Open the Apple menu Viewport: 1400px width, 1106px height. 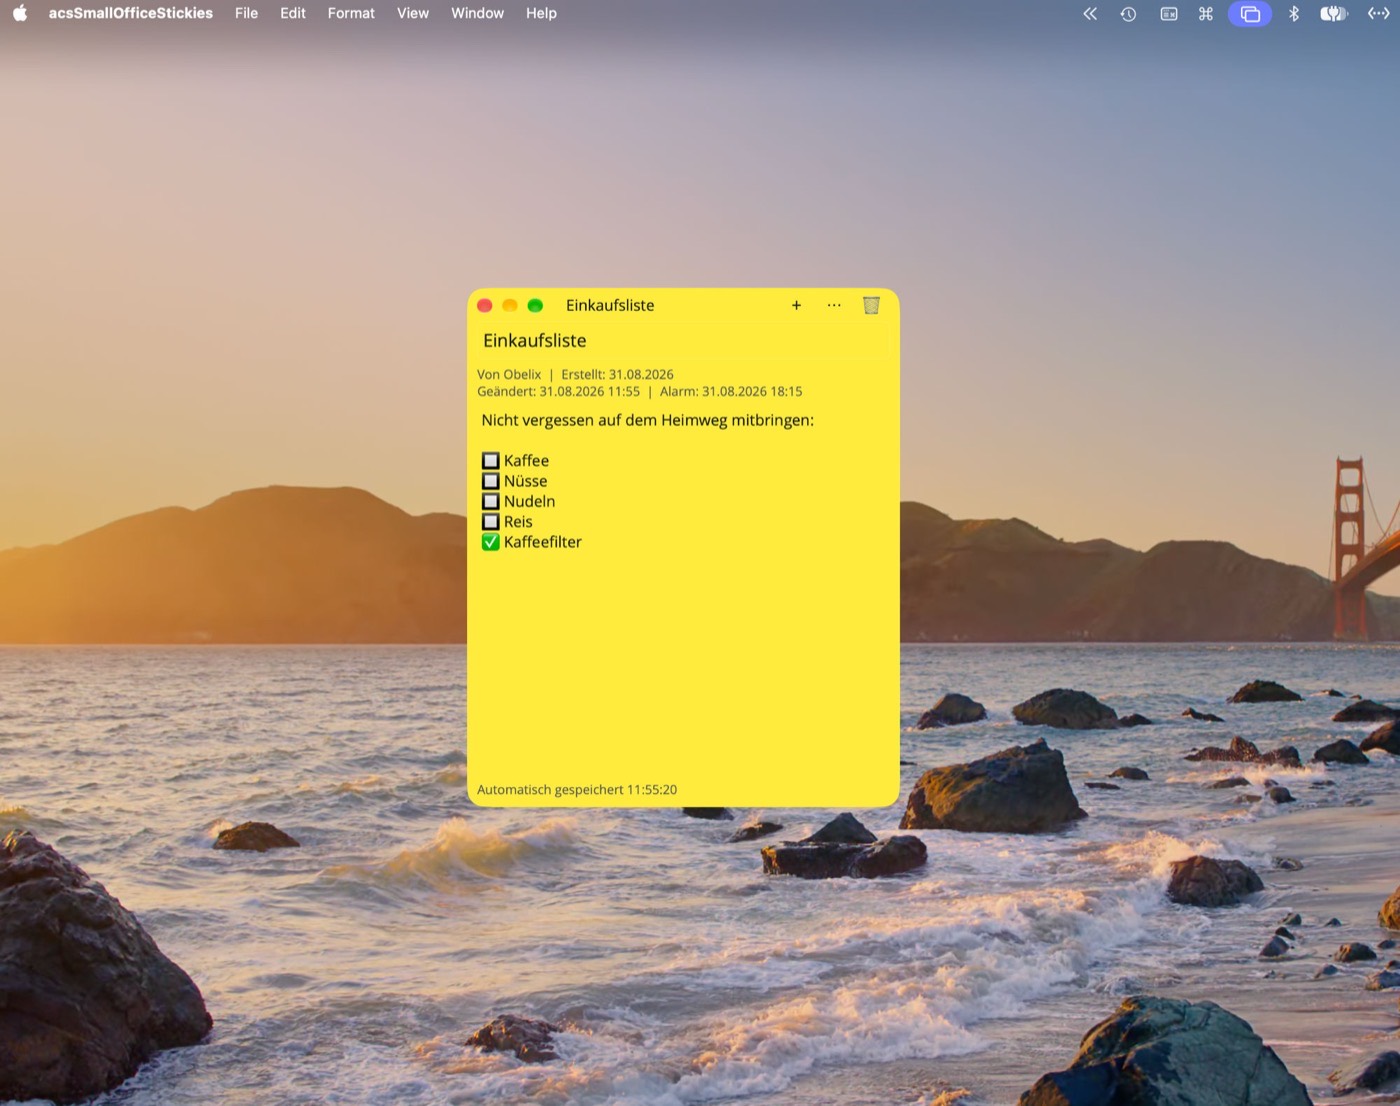[x=20, y=13]
